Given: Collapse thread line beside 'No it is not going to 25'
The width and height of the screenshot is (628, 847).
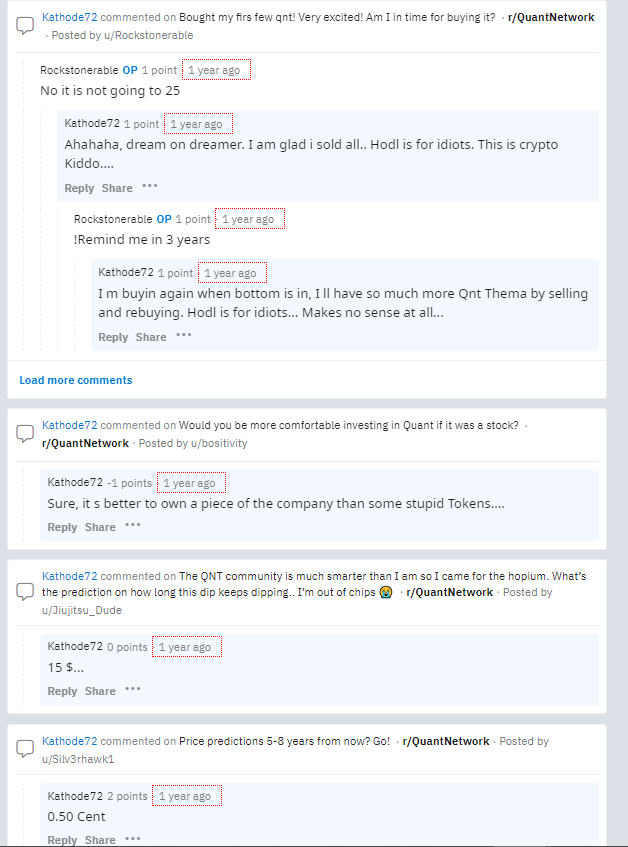Looking at the screenshot, I should click(x=24, y=205).
